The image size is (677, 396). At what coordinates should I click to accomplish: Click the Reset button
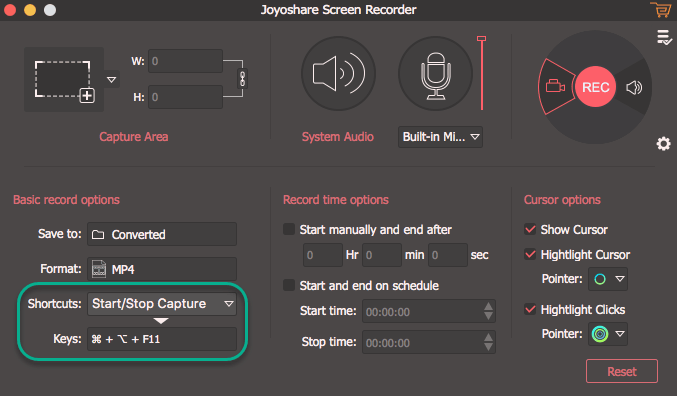pos(622,371)
